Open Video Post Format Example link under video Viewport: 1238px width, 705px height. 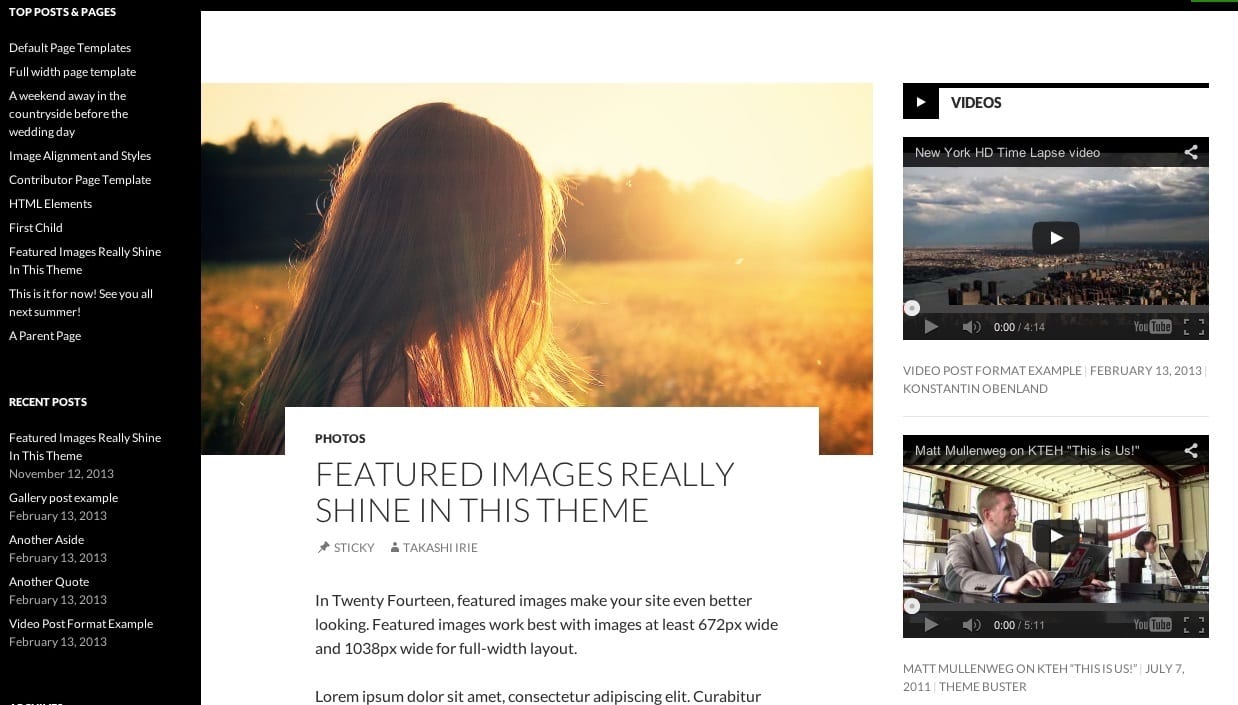tap(992, 370)
